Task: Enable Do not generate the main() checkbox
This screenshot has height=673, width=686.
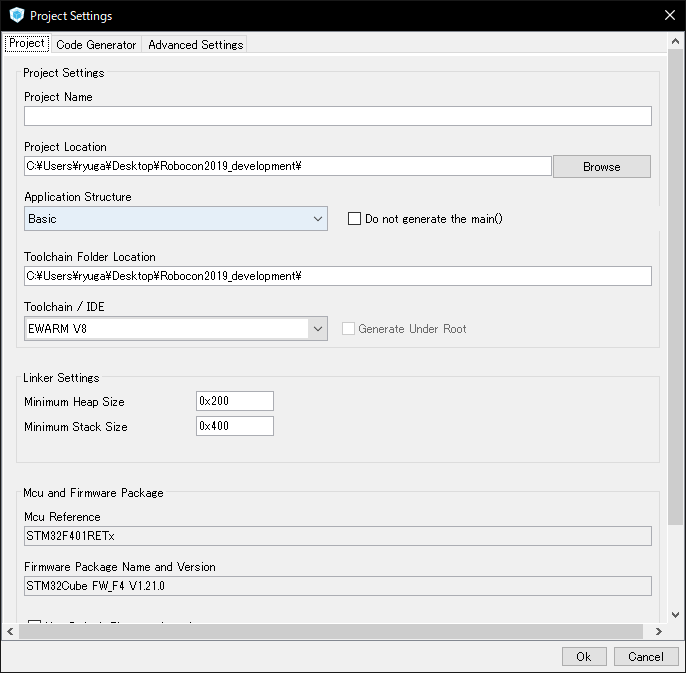Action: tap(354, 219)
